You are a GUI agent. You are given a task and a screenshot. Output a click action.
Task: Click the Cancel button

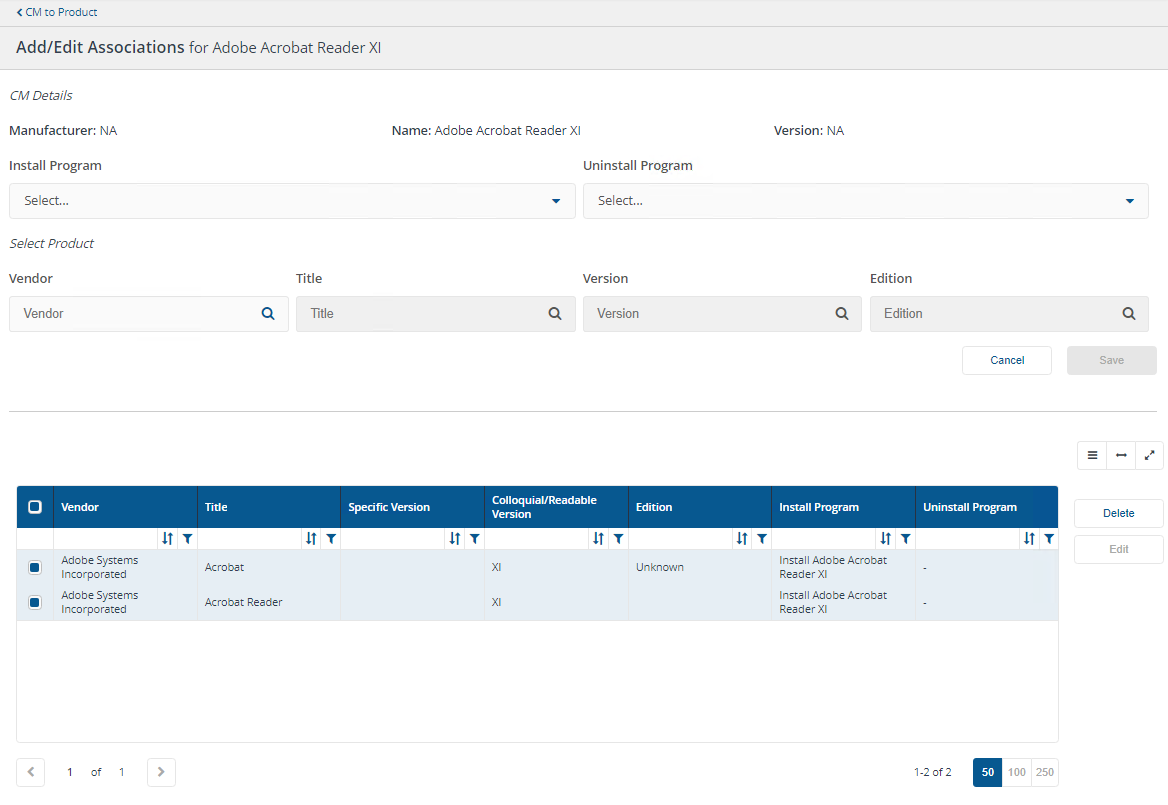pos(1006,360)
